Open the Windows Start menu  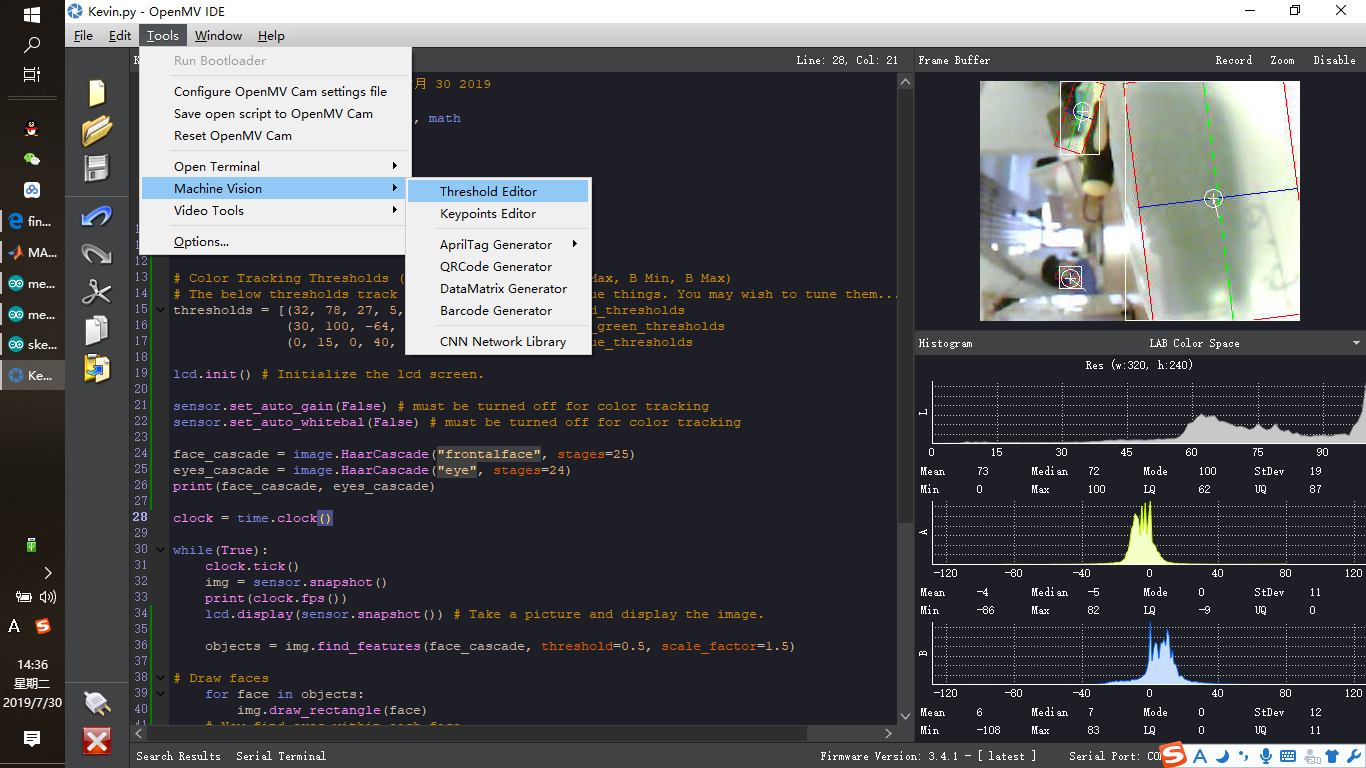click(32, 15)
